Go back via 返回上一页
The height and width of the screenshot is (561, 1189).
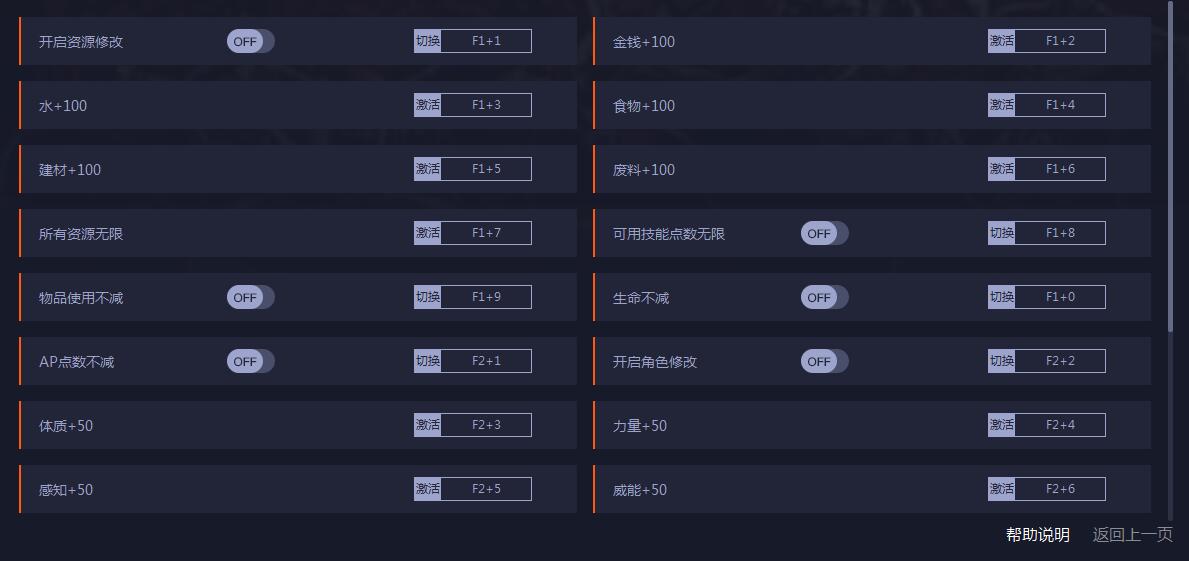point(1132,535)
